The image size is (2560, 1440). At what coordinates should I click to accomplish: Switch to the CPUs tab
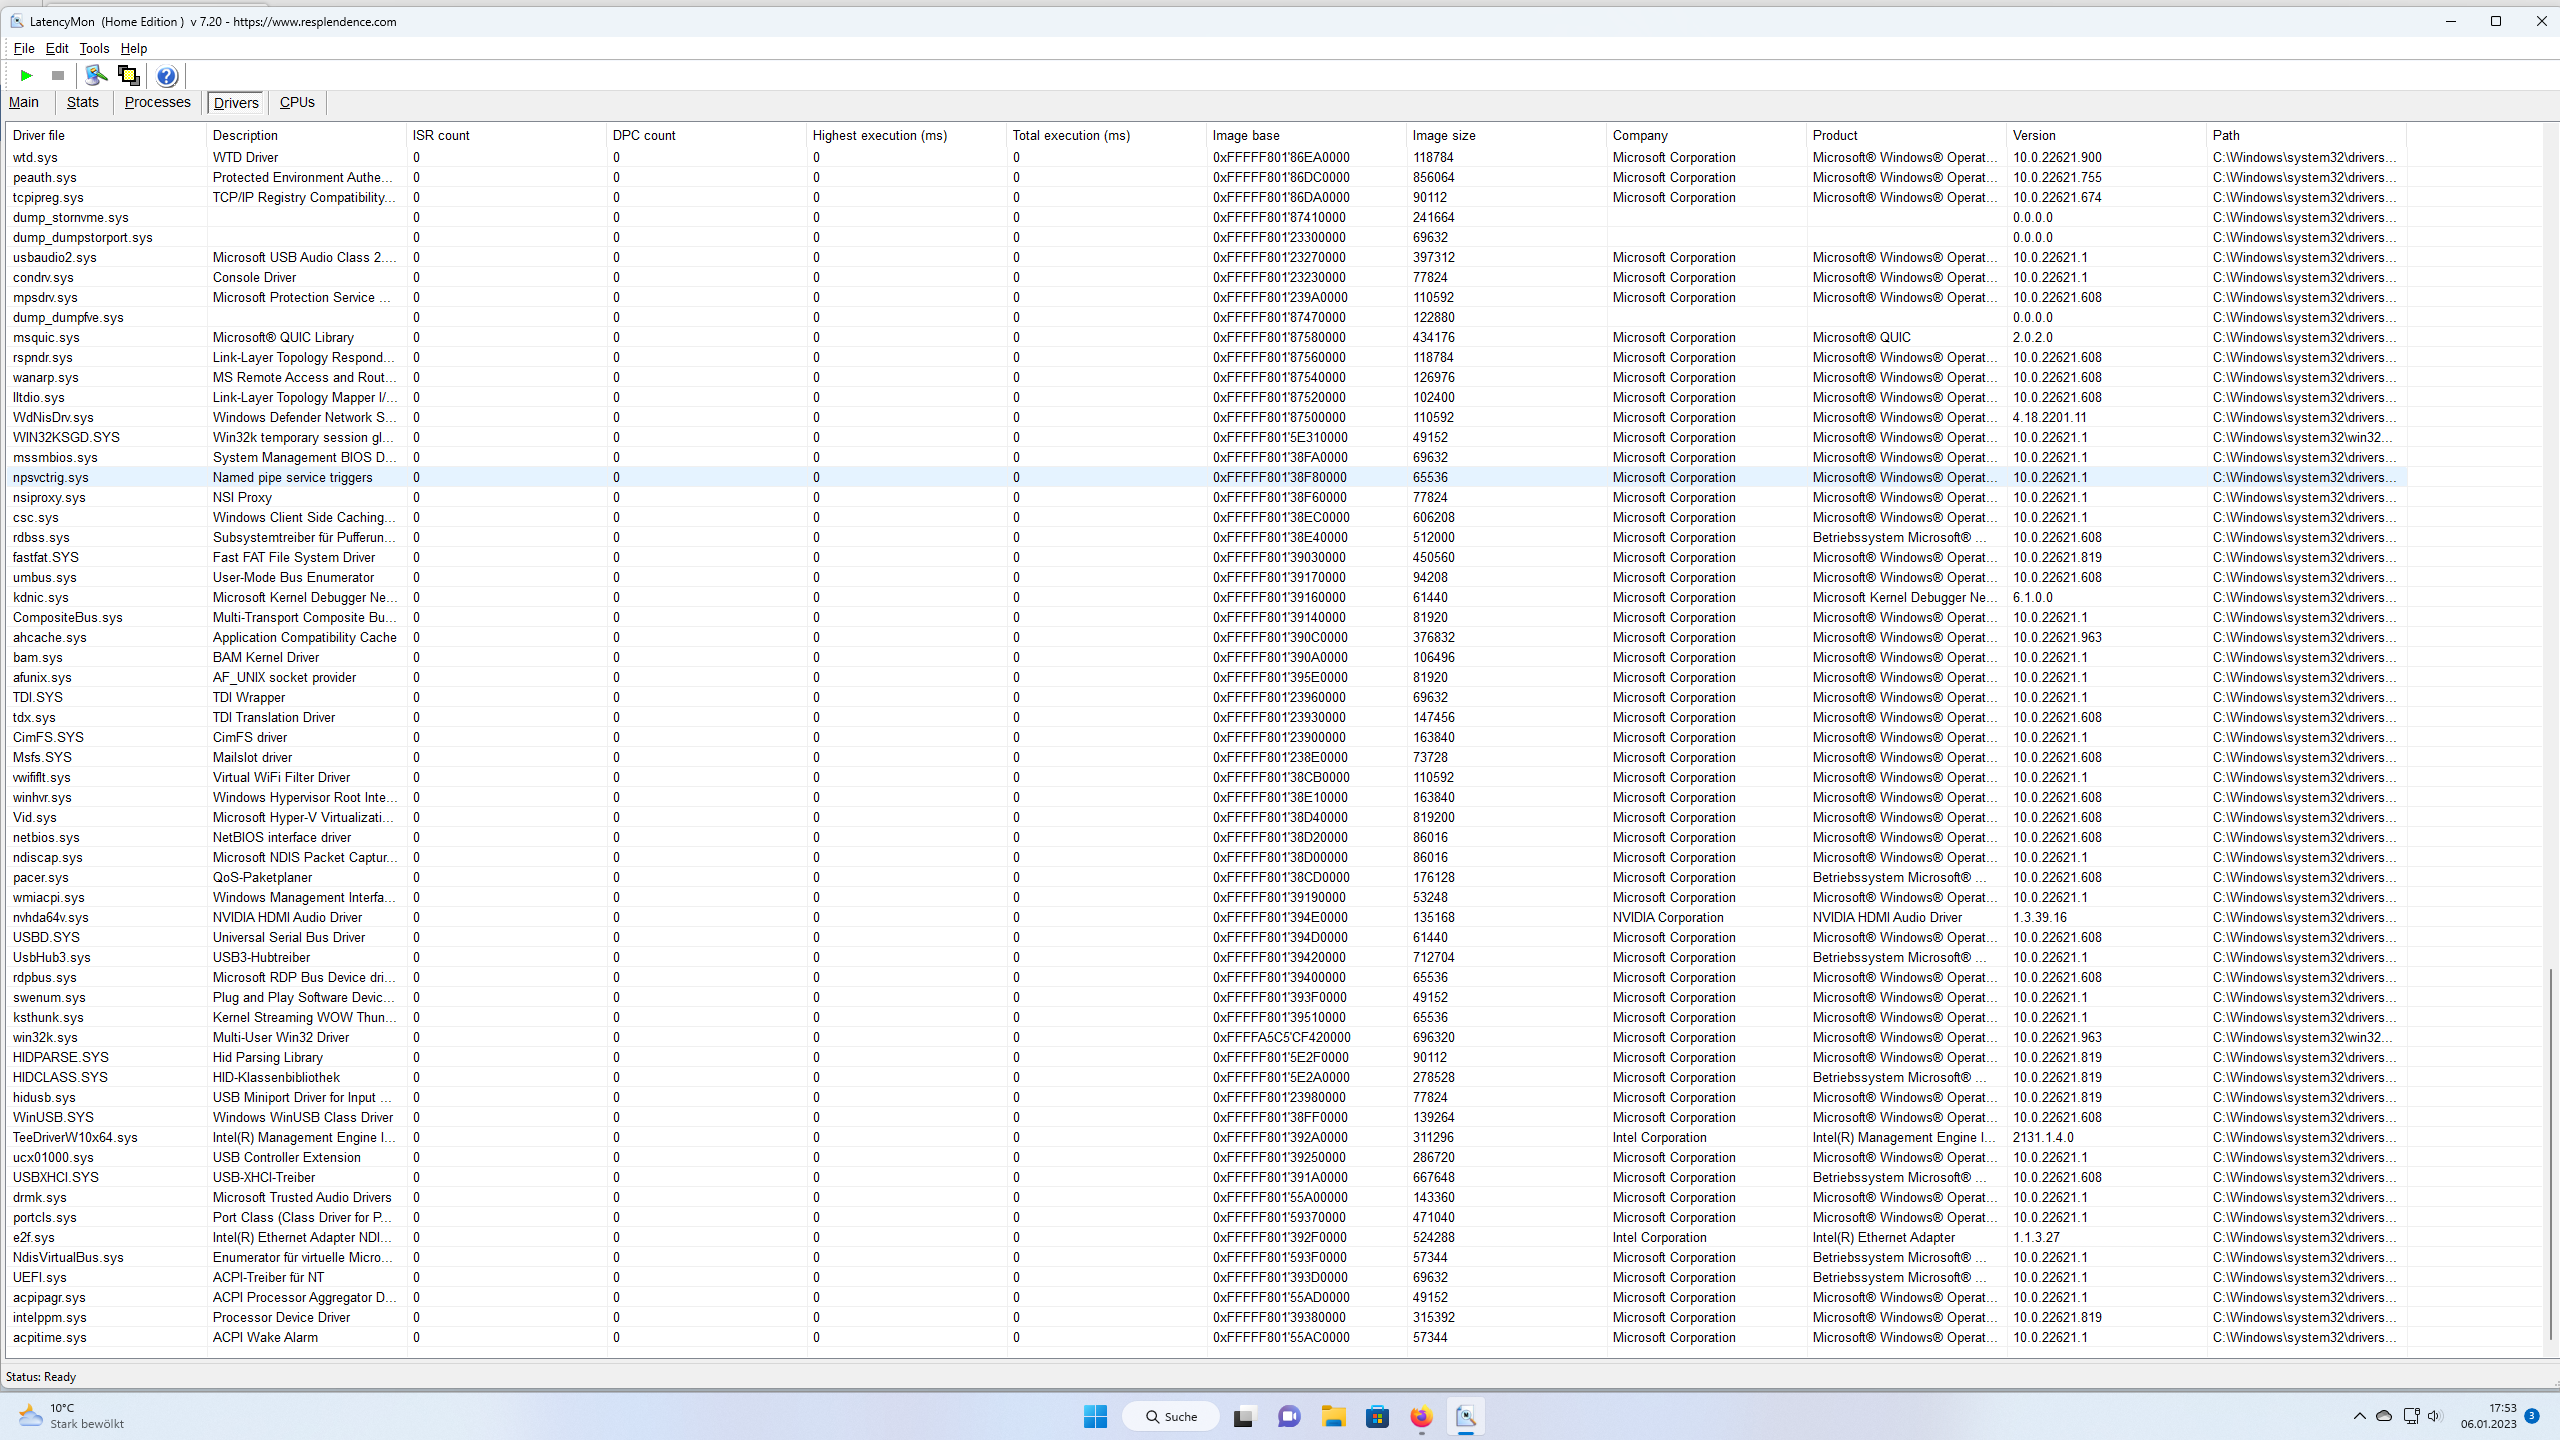click(297, 102)
